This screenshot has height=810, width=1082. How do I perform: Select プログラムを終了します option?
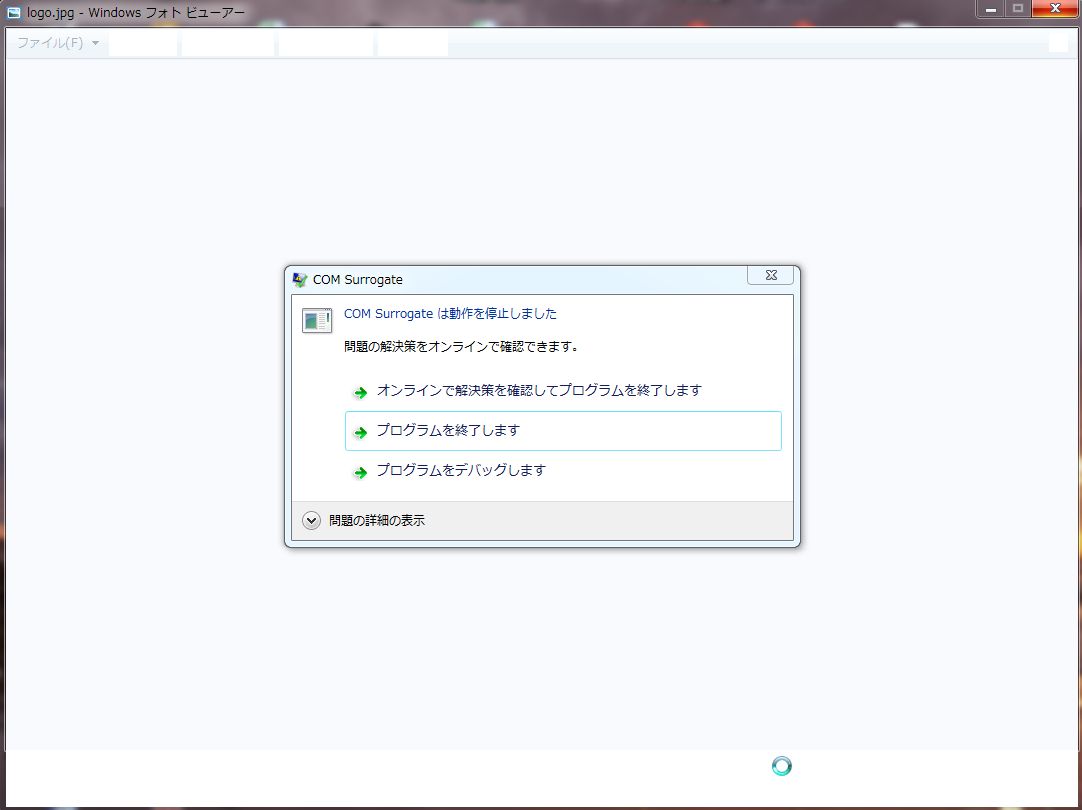[x=563, y=431]
